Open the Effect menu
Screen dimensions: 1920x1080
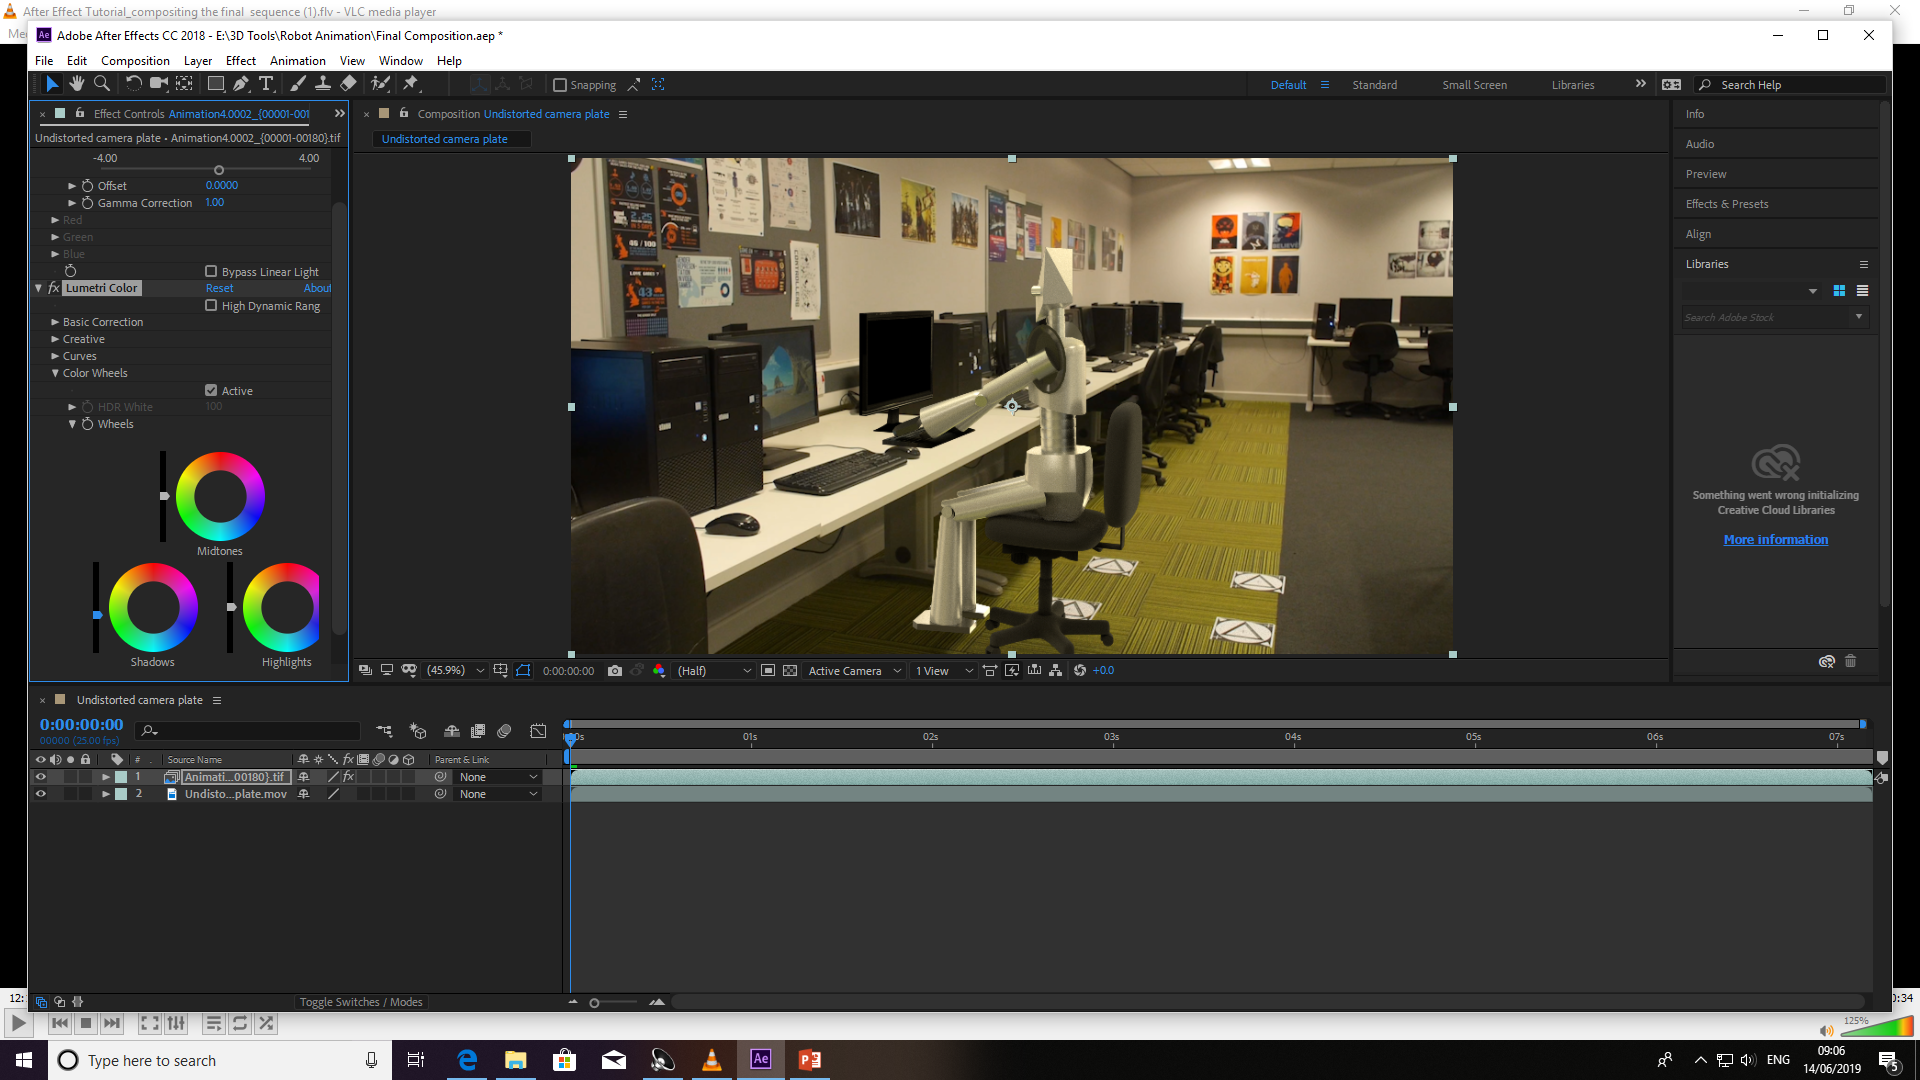tap(241, 61)
